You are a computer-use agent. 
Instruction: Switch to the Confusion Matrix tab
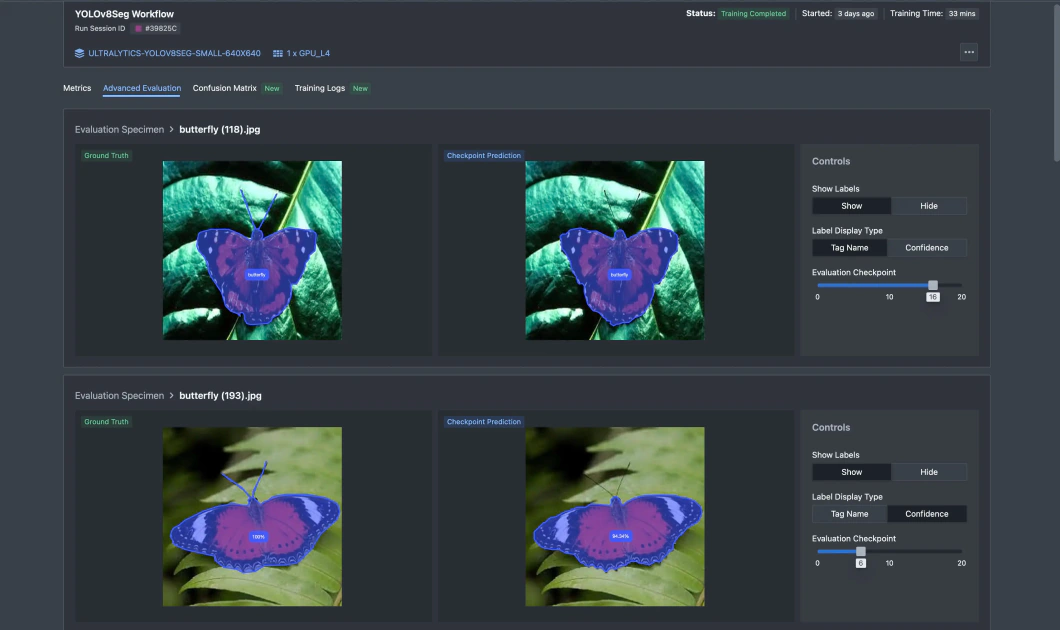[x=224, y=88]
